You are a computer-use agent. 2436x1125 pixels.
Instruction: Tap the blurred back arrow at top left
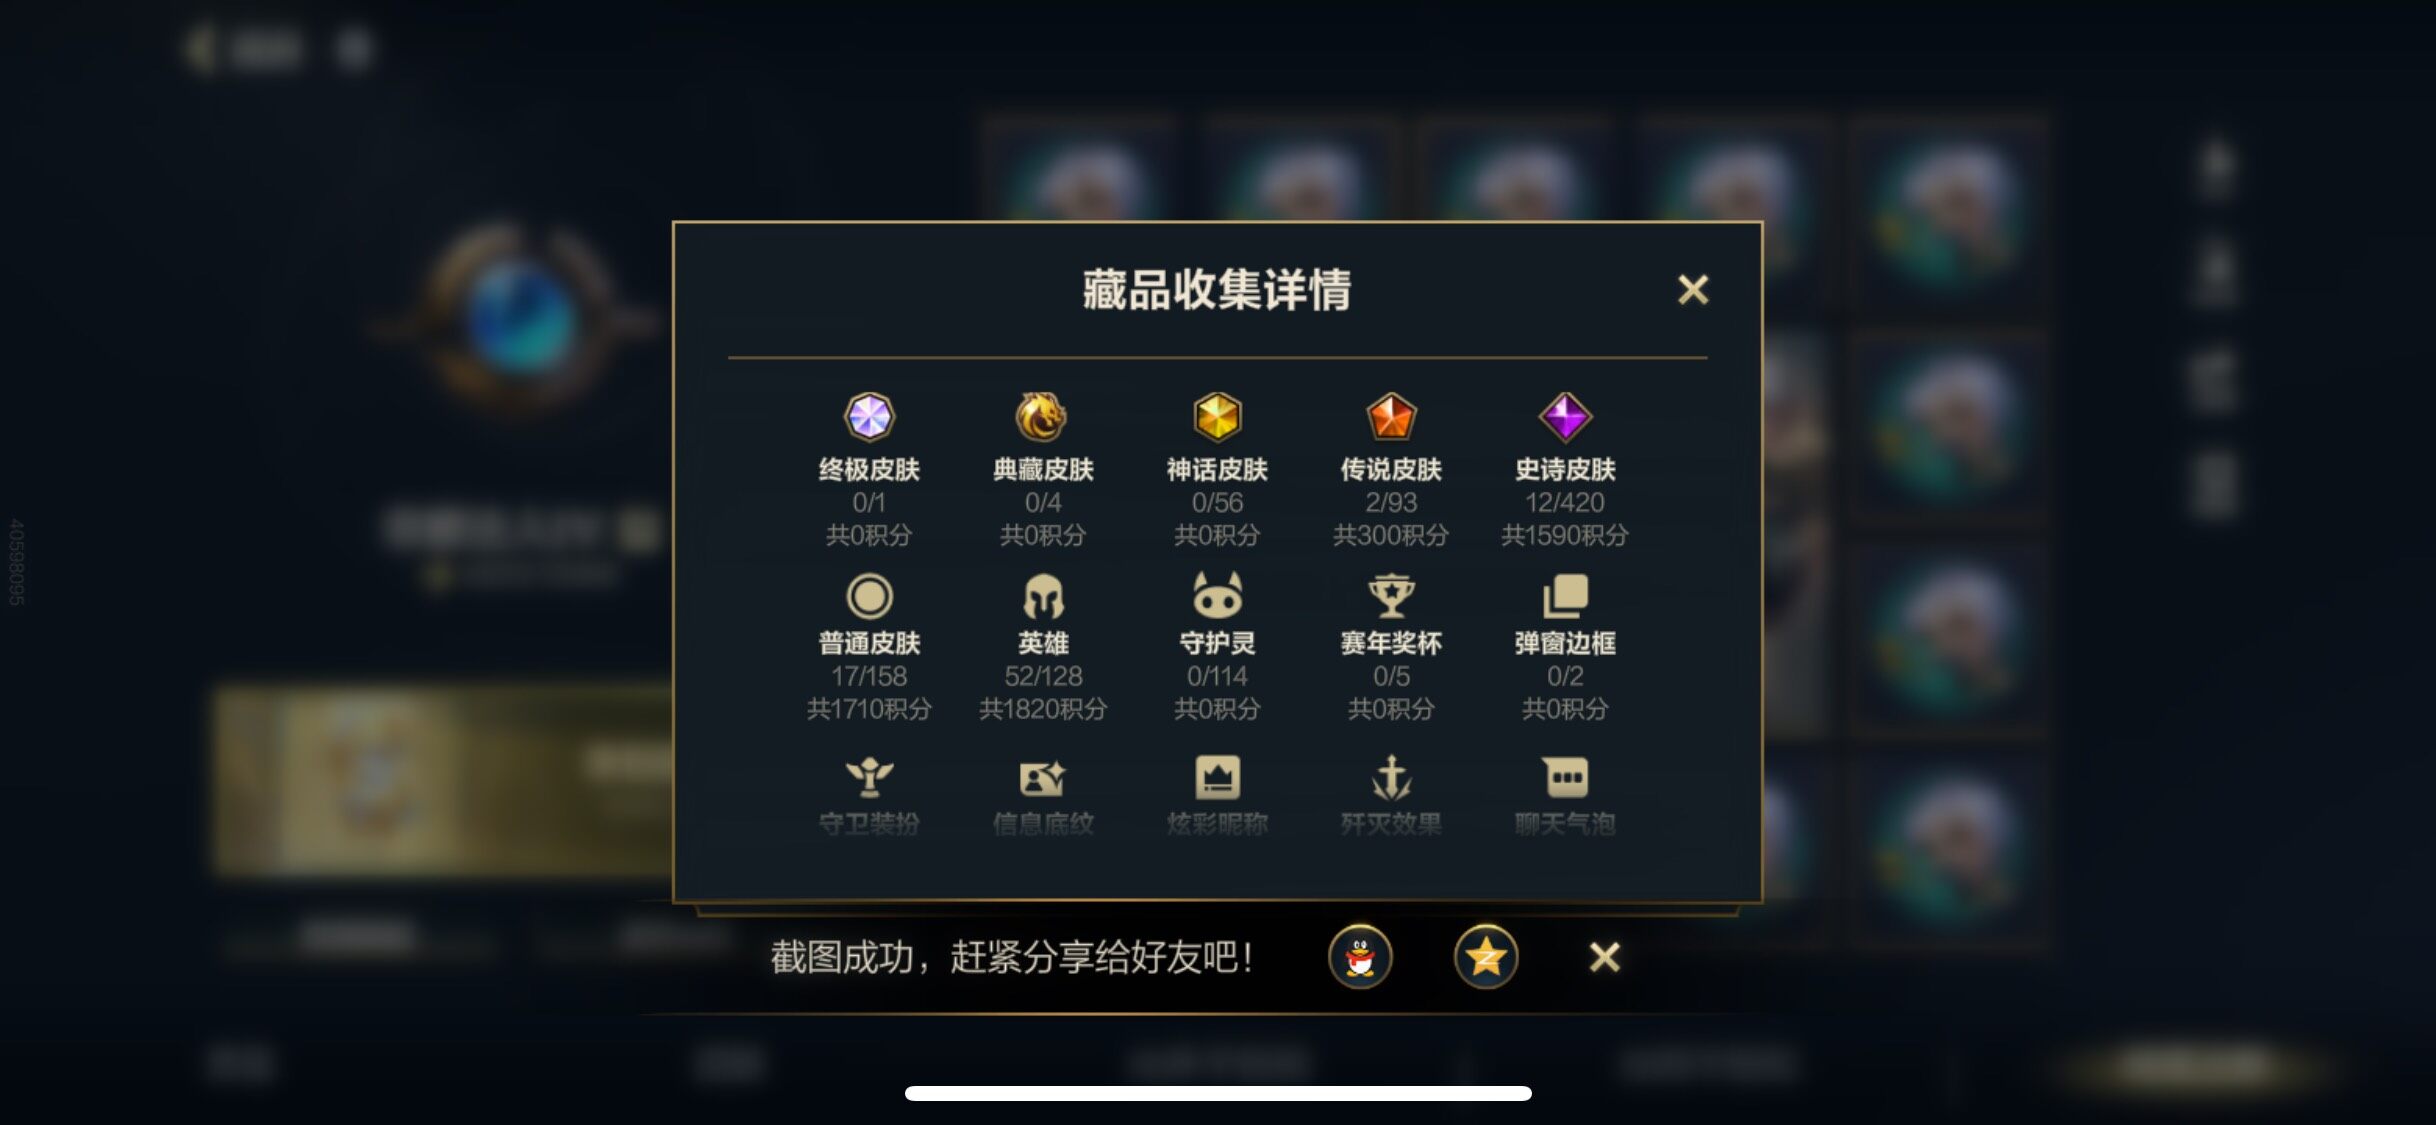(200, 47)
